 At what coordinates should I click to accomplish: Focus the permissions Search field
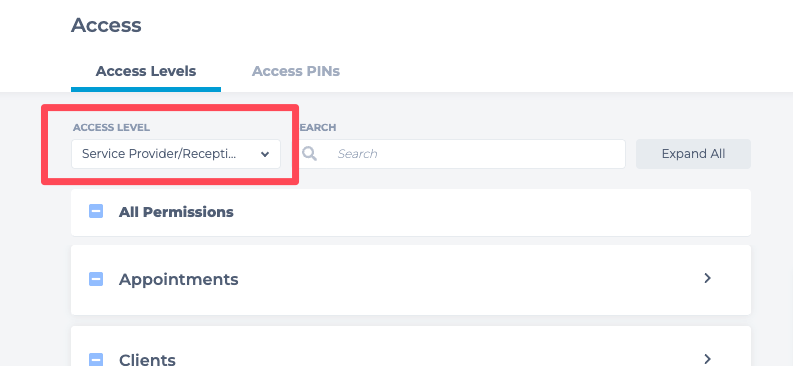461,154
